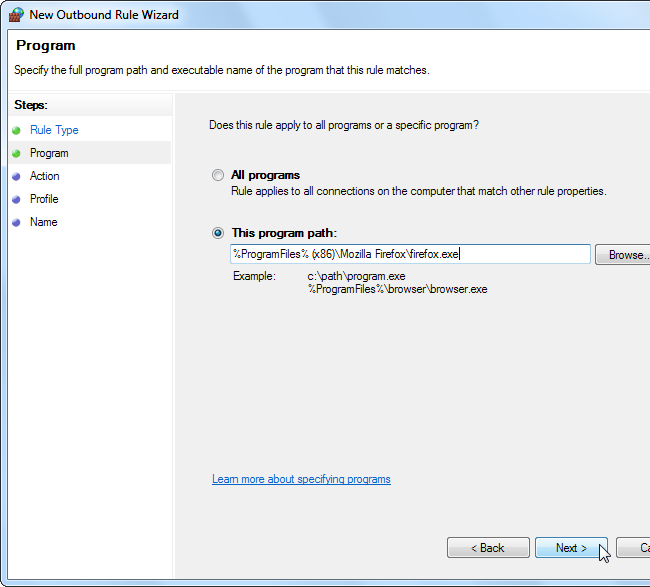The width and height of the screenshot is (650, 587).
Task: Click the program path text field
Action: click(410, 254)
